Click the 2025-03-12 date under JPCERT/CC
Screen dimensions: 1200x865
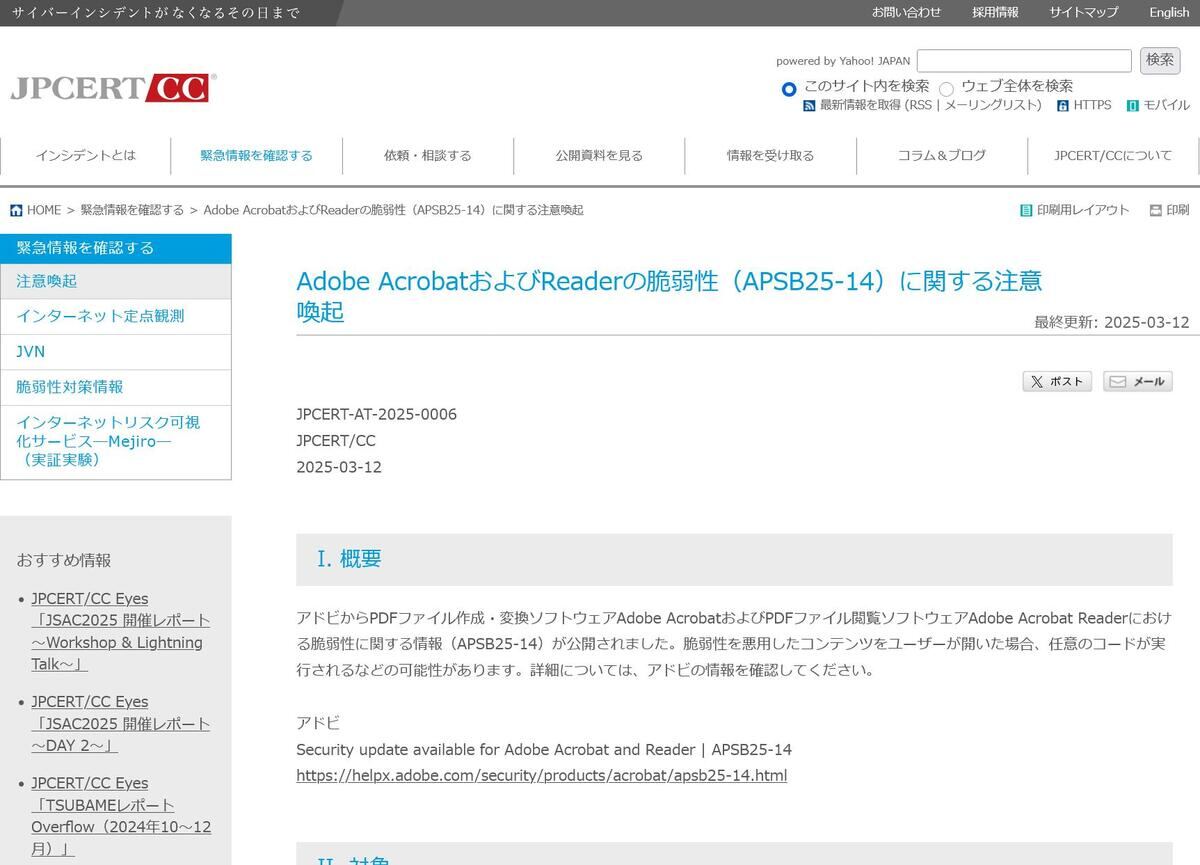[x=339, y=467]
